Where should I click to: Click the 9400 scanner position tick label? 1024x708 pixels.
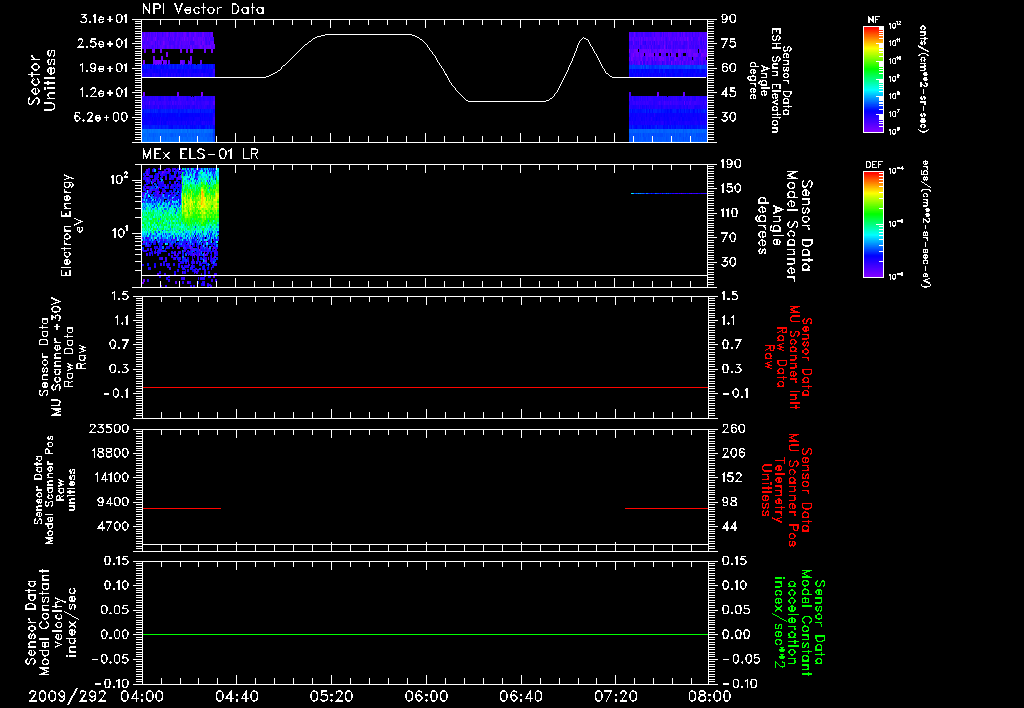(x=112, y=502)
